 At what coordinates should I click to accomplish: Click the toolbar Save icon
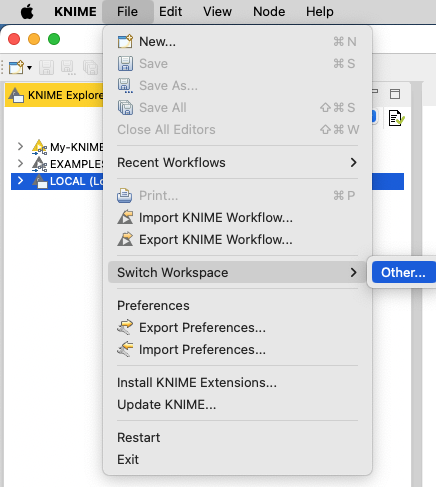[x=46, y=68]
